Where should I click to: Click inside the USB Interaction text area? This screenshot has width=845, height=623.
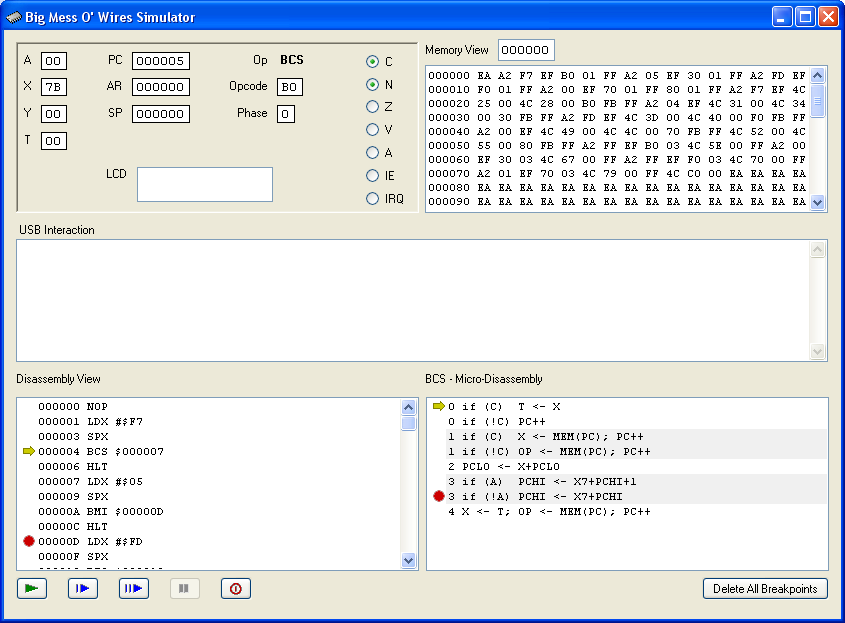(413, 300)
